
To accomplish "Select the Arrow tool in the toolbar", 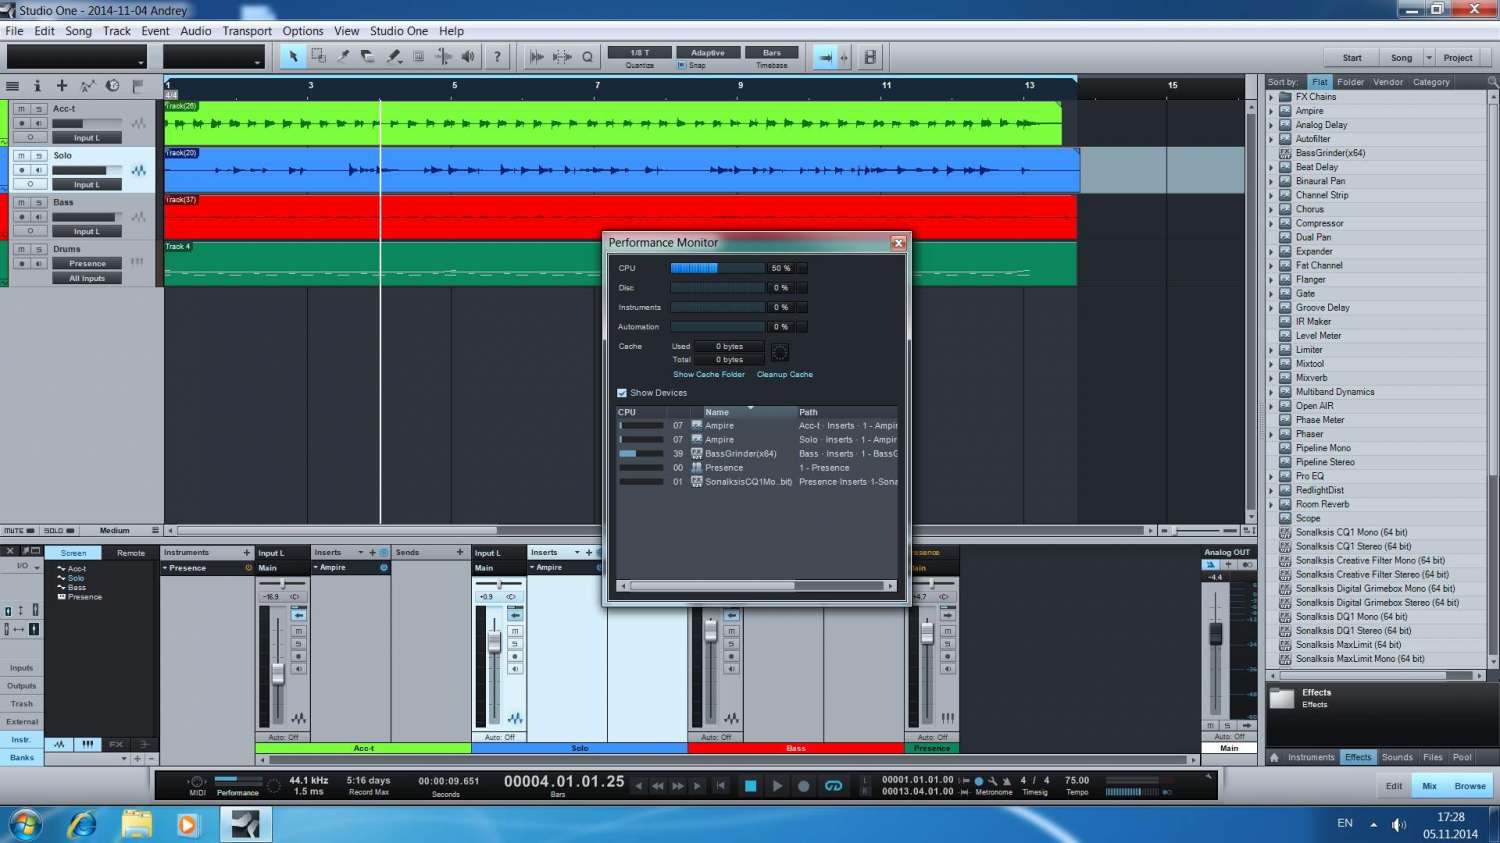I will pyautogui.click(x=293, y=57).
